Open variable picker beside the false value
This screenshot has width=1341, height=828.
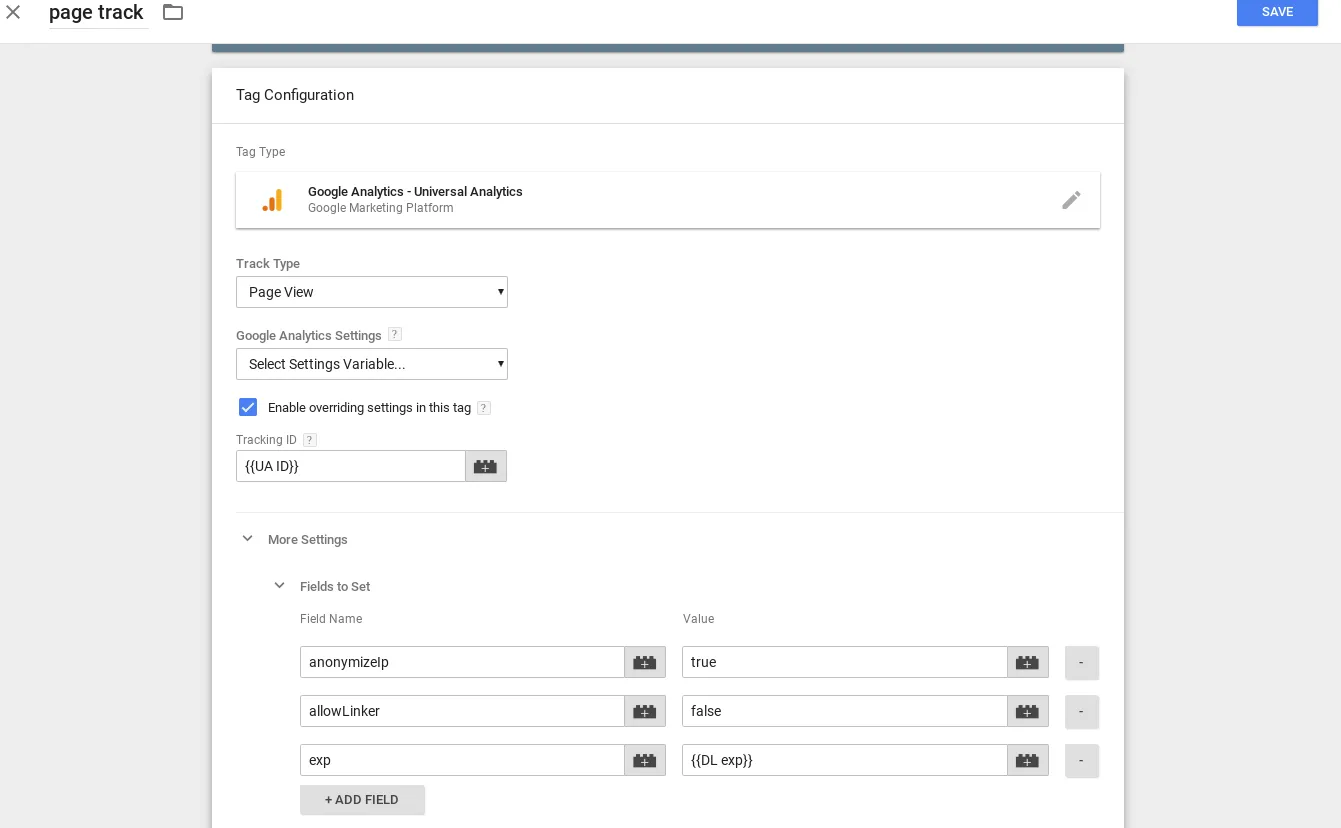pyautogui.click(x=1027, y=711)
